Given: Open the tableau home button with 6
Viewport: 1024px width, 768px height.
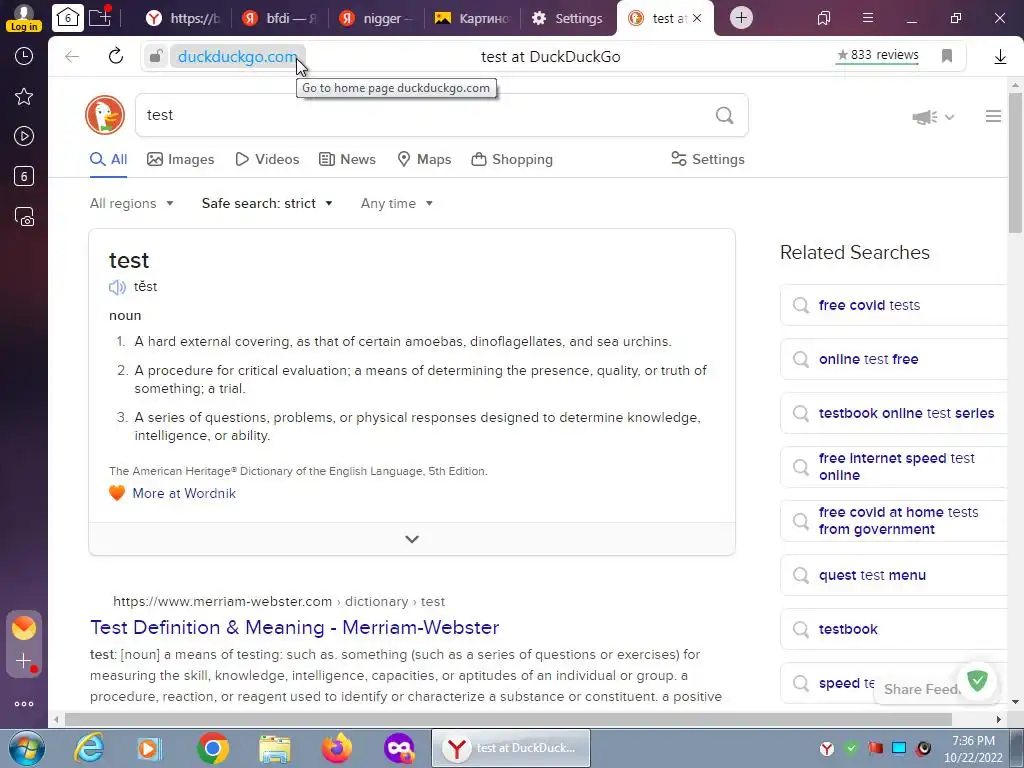Looking at the screenshot, I should tap(67, 18).
